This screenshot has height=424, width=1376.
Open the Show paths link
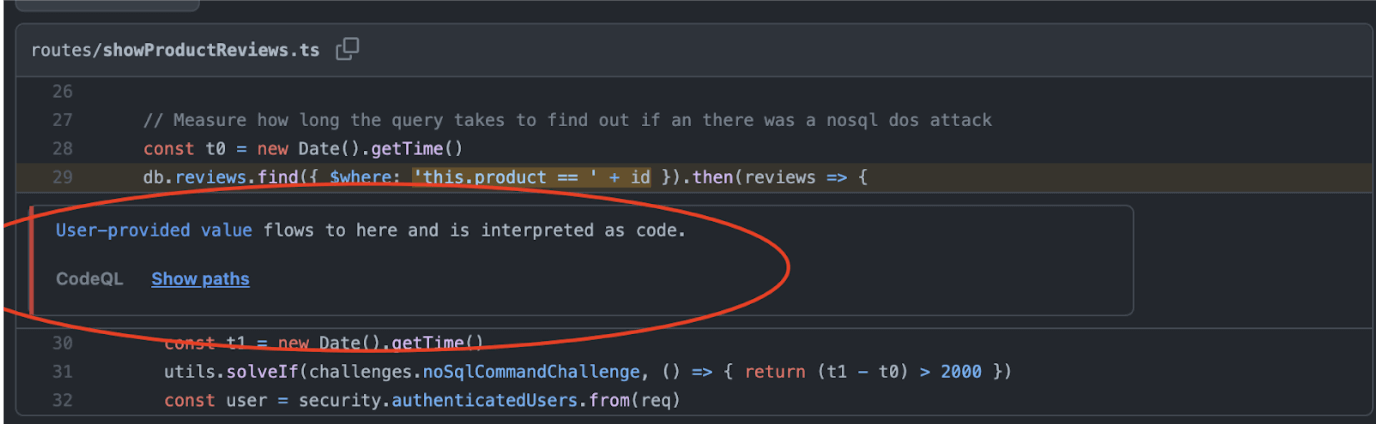pyautogui.click(x=200, y=279)
